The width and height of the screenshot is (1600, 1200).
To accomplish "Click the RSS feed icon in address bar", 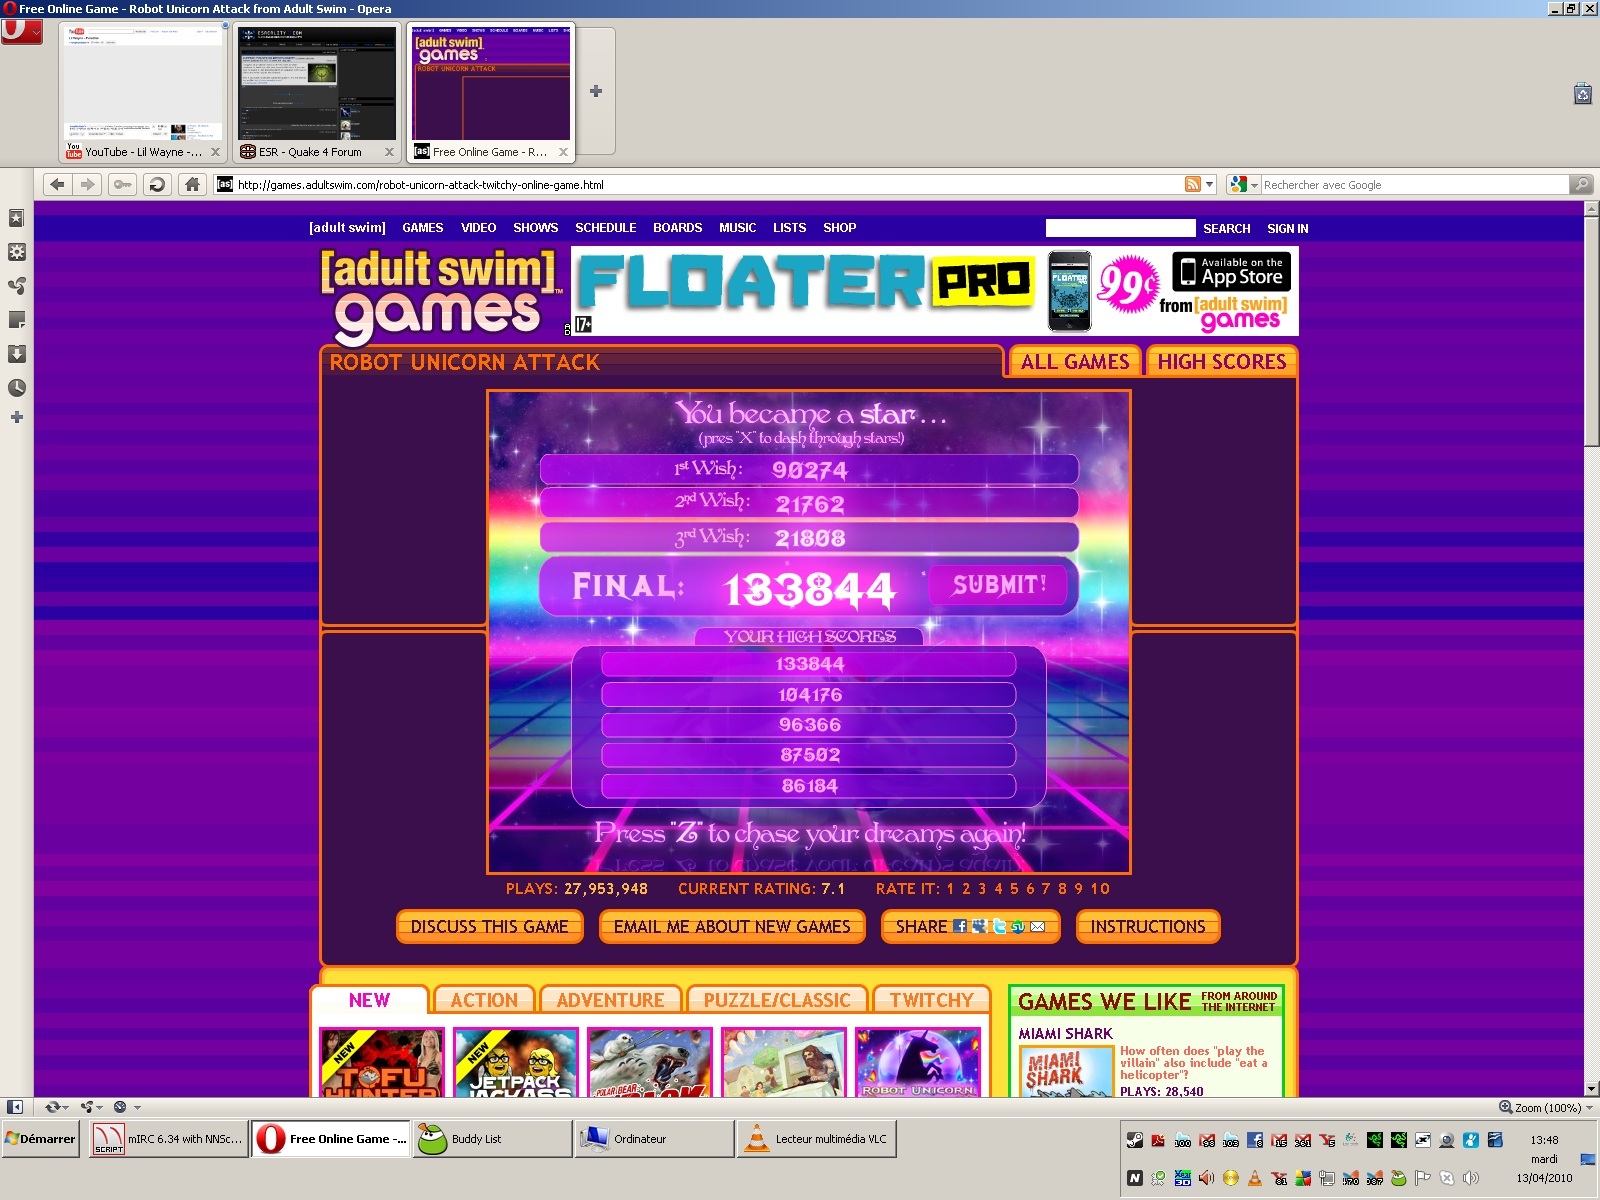I will [x=1192, y=184].
